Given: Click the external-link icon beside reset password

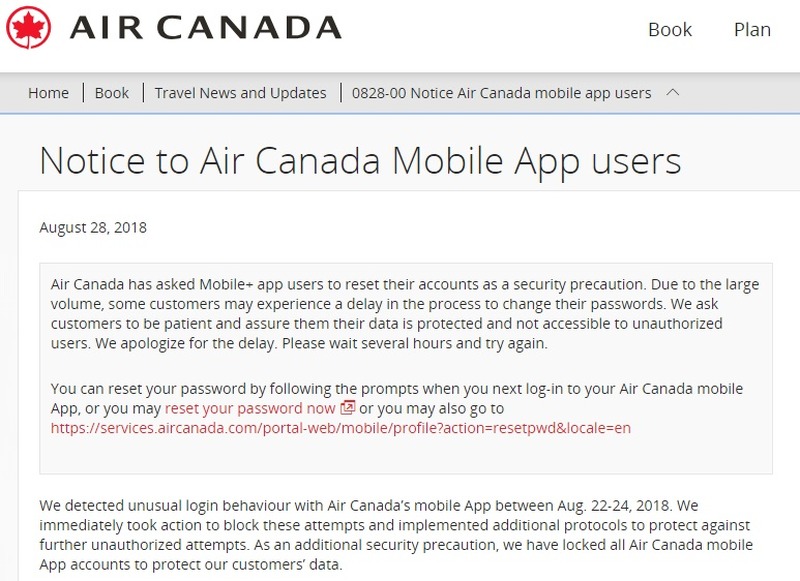Looking at the screenshot, I should click(348, 408).
